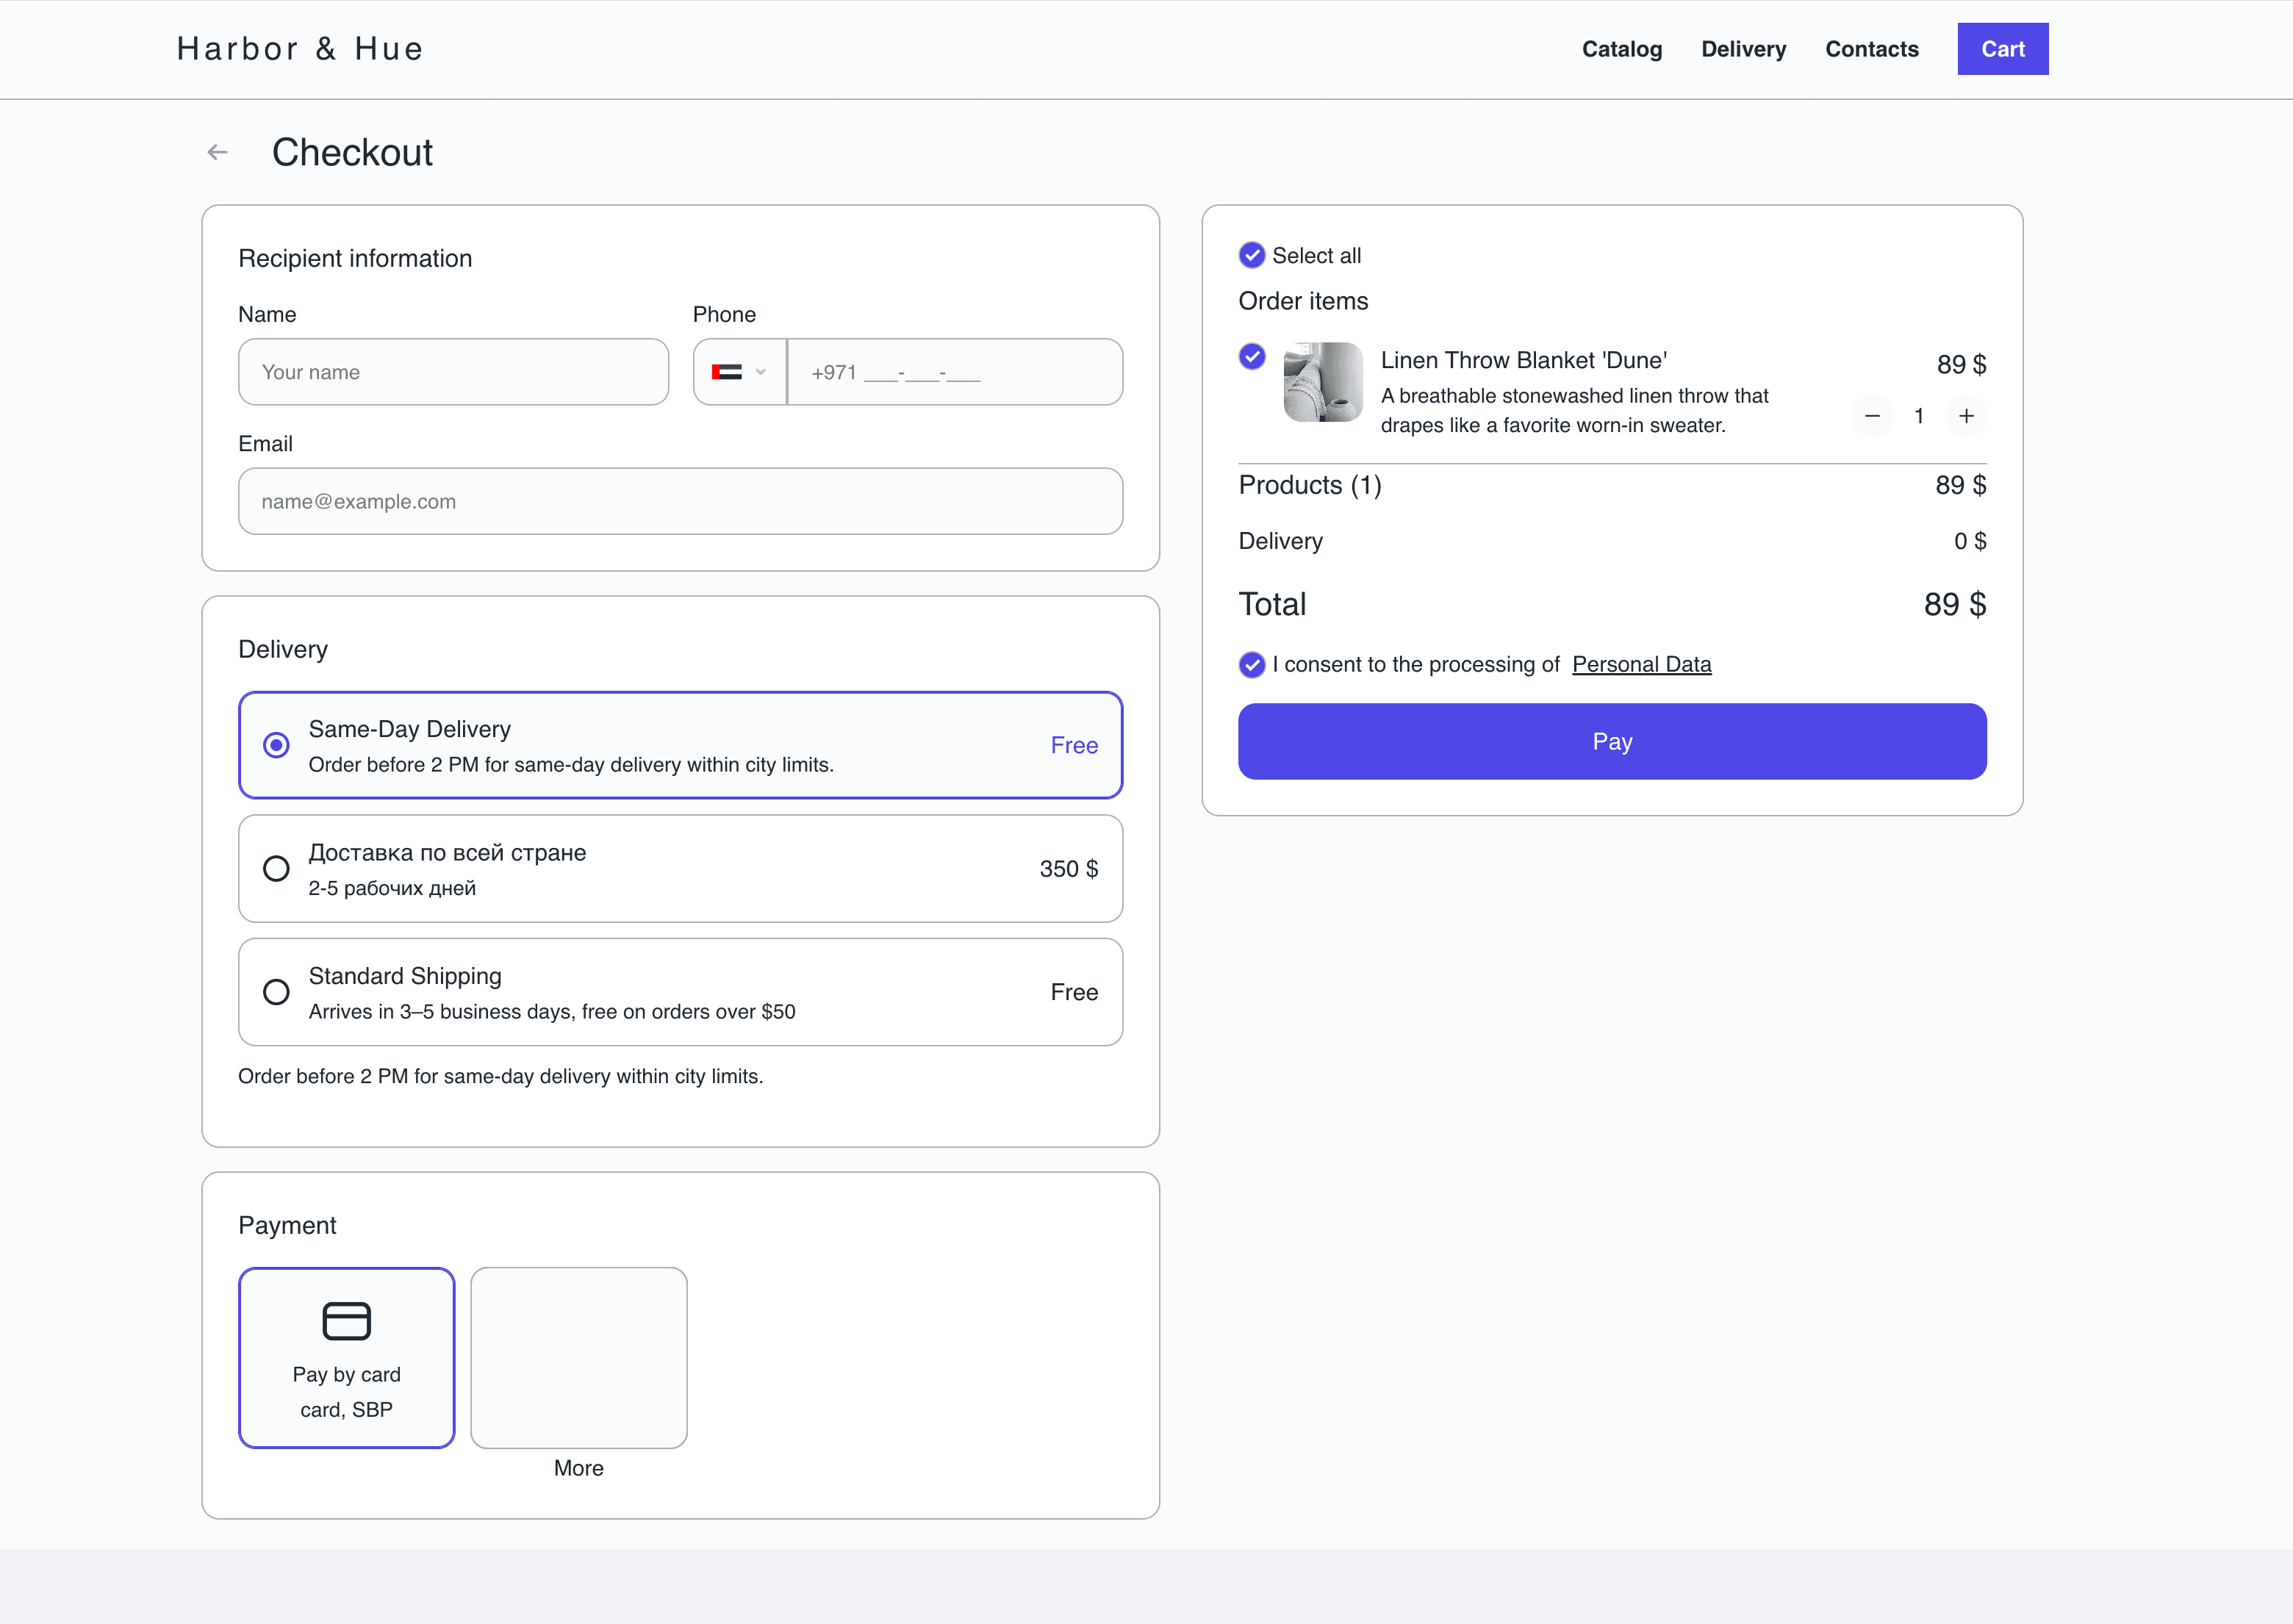
Task: Select the Pay by card option
Action: click(347, 1358)
